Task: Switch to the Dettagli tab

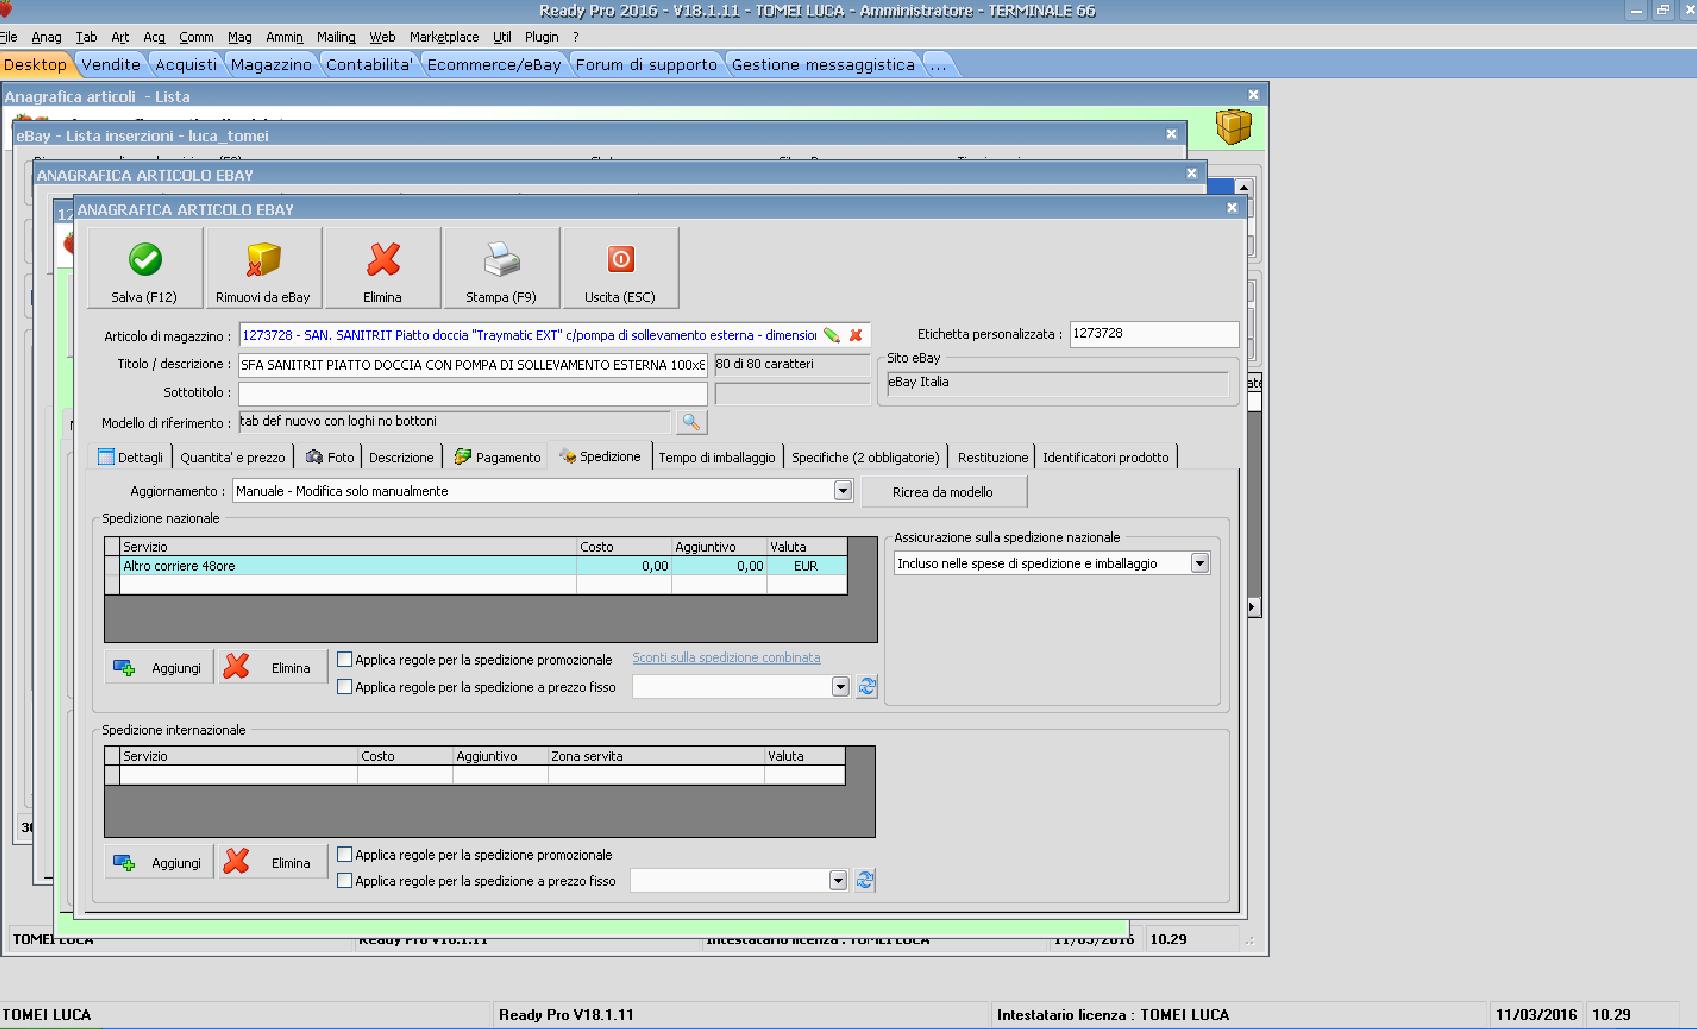Action: 130,457
